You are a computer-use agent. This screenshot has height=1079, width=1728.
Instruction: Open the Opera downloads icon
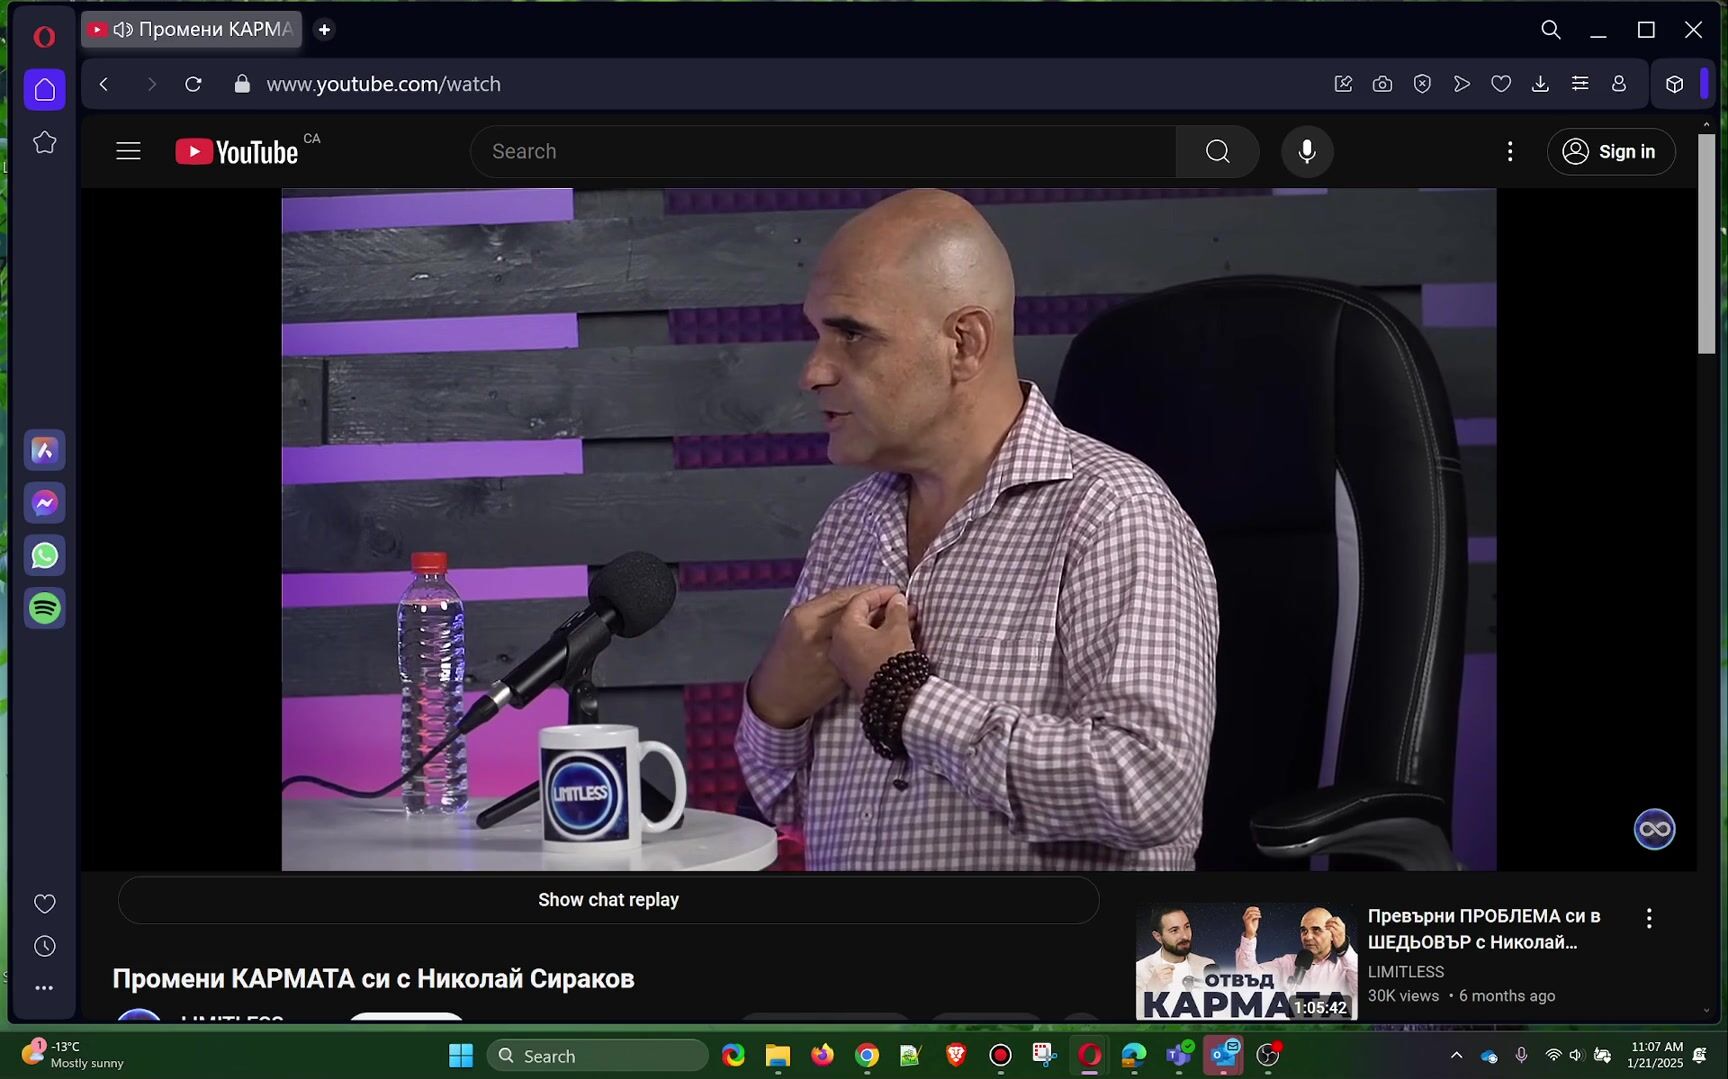[x=1540, y=84]
